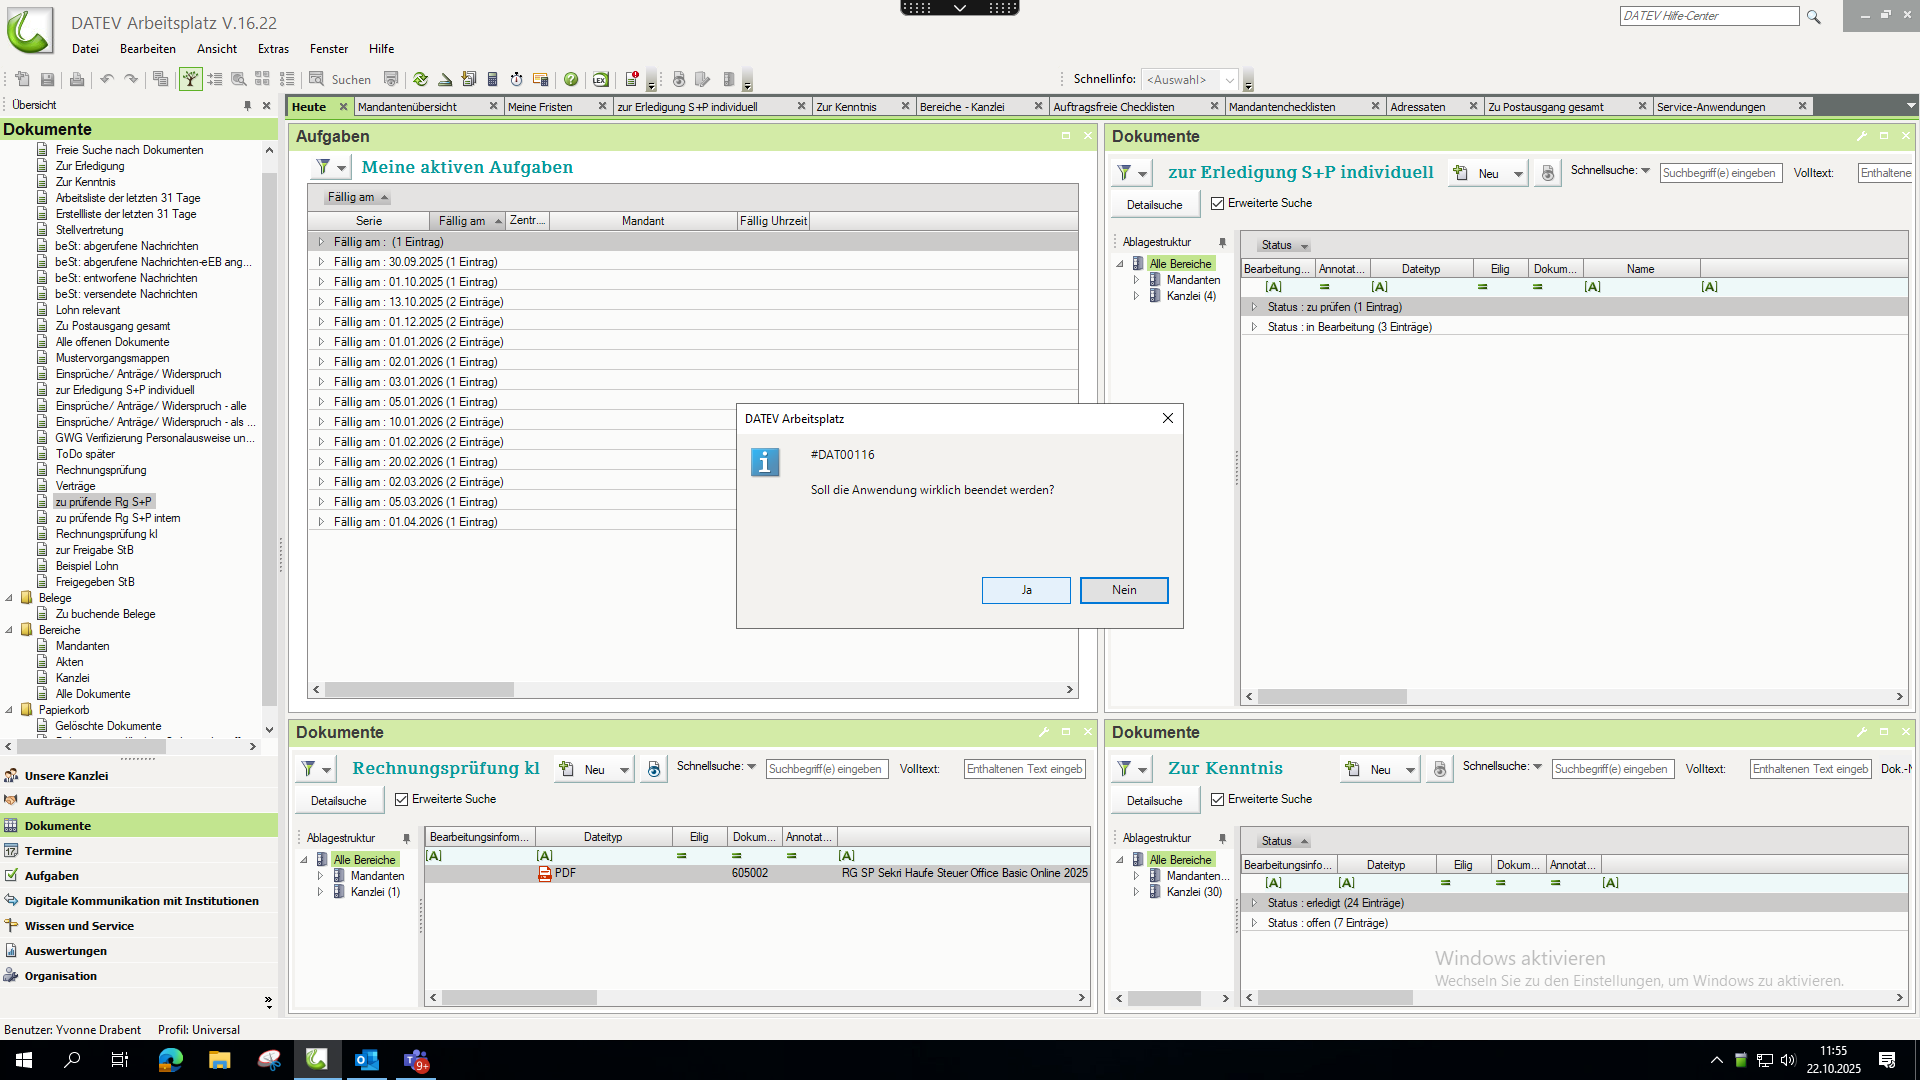Click the filter icon in Aufgaben panel
1920x1080 pixels.
[323, 167]
